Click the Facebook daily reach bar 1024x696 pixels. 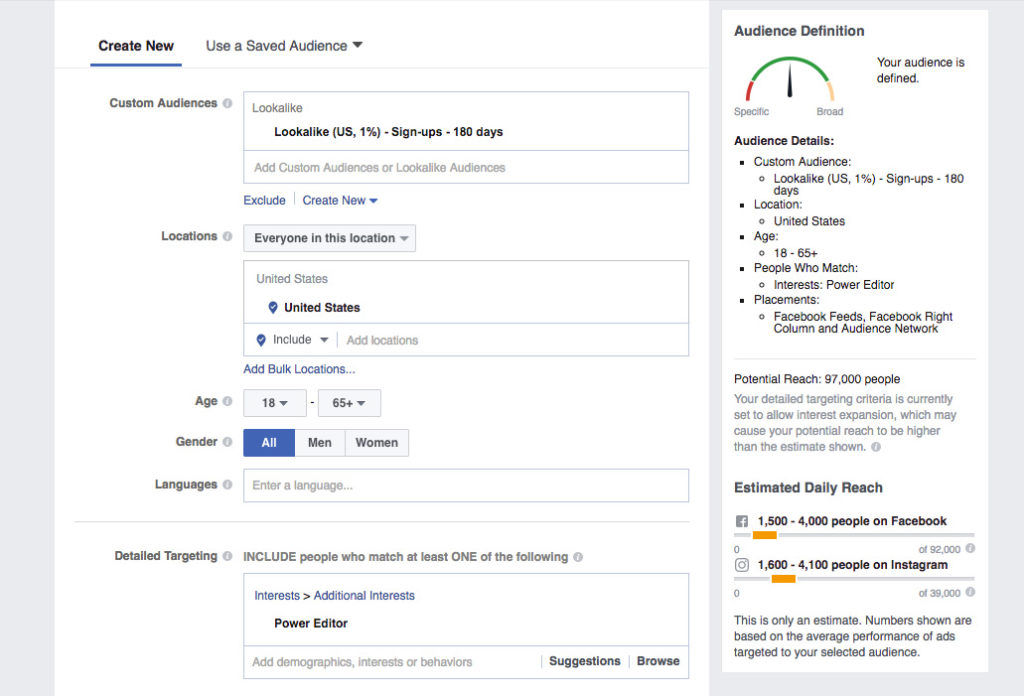pyautogui.click(x=854, y=535)
